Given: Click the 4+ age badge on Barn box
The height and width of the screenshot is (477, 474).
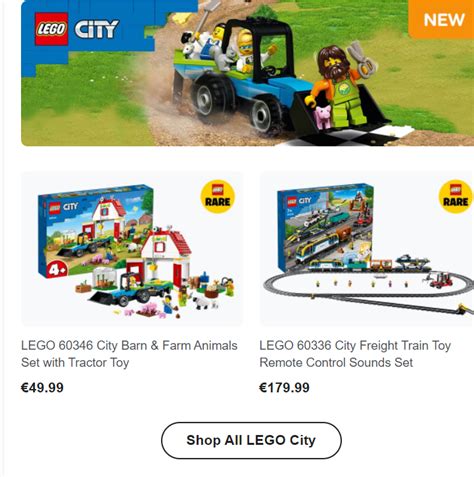Looking at the screenshot, I should coord(57,270).
